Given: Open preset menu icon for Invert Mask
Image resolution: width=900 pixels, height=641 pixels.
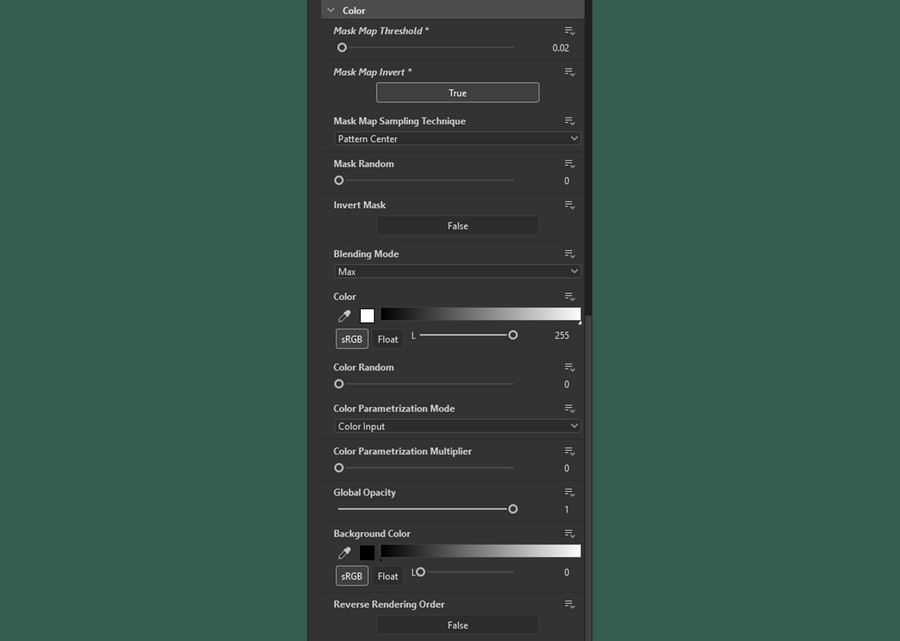Looking at the screenshot, I should 569,205.
